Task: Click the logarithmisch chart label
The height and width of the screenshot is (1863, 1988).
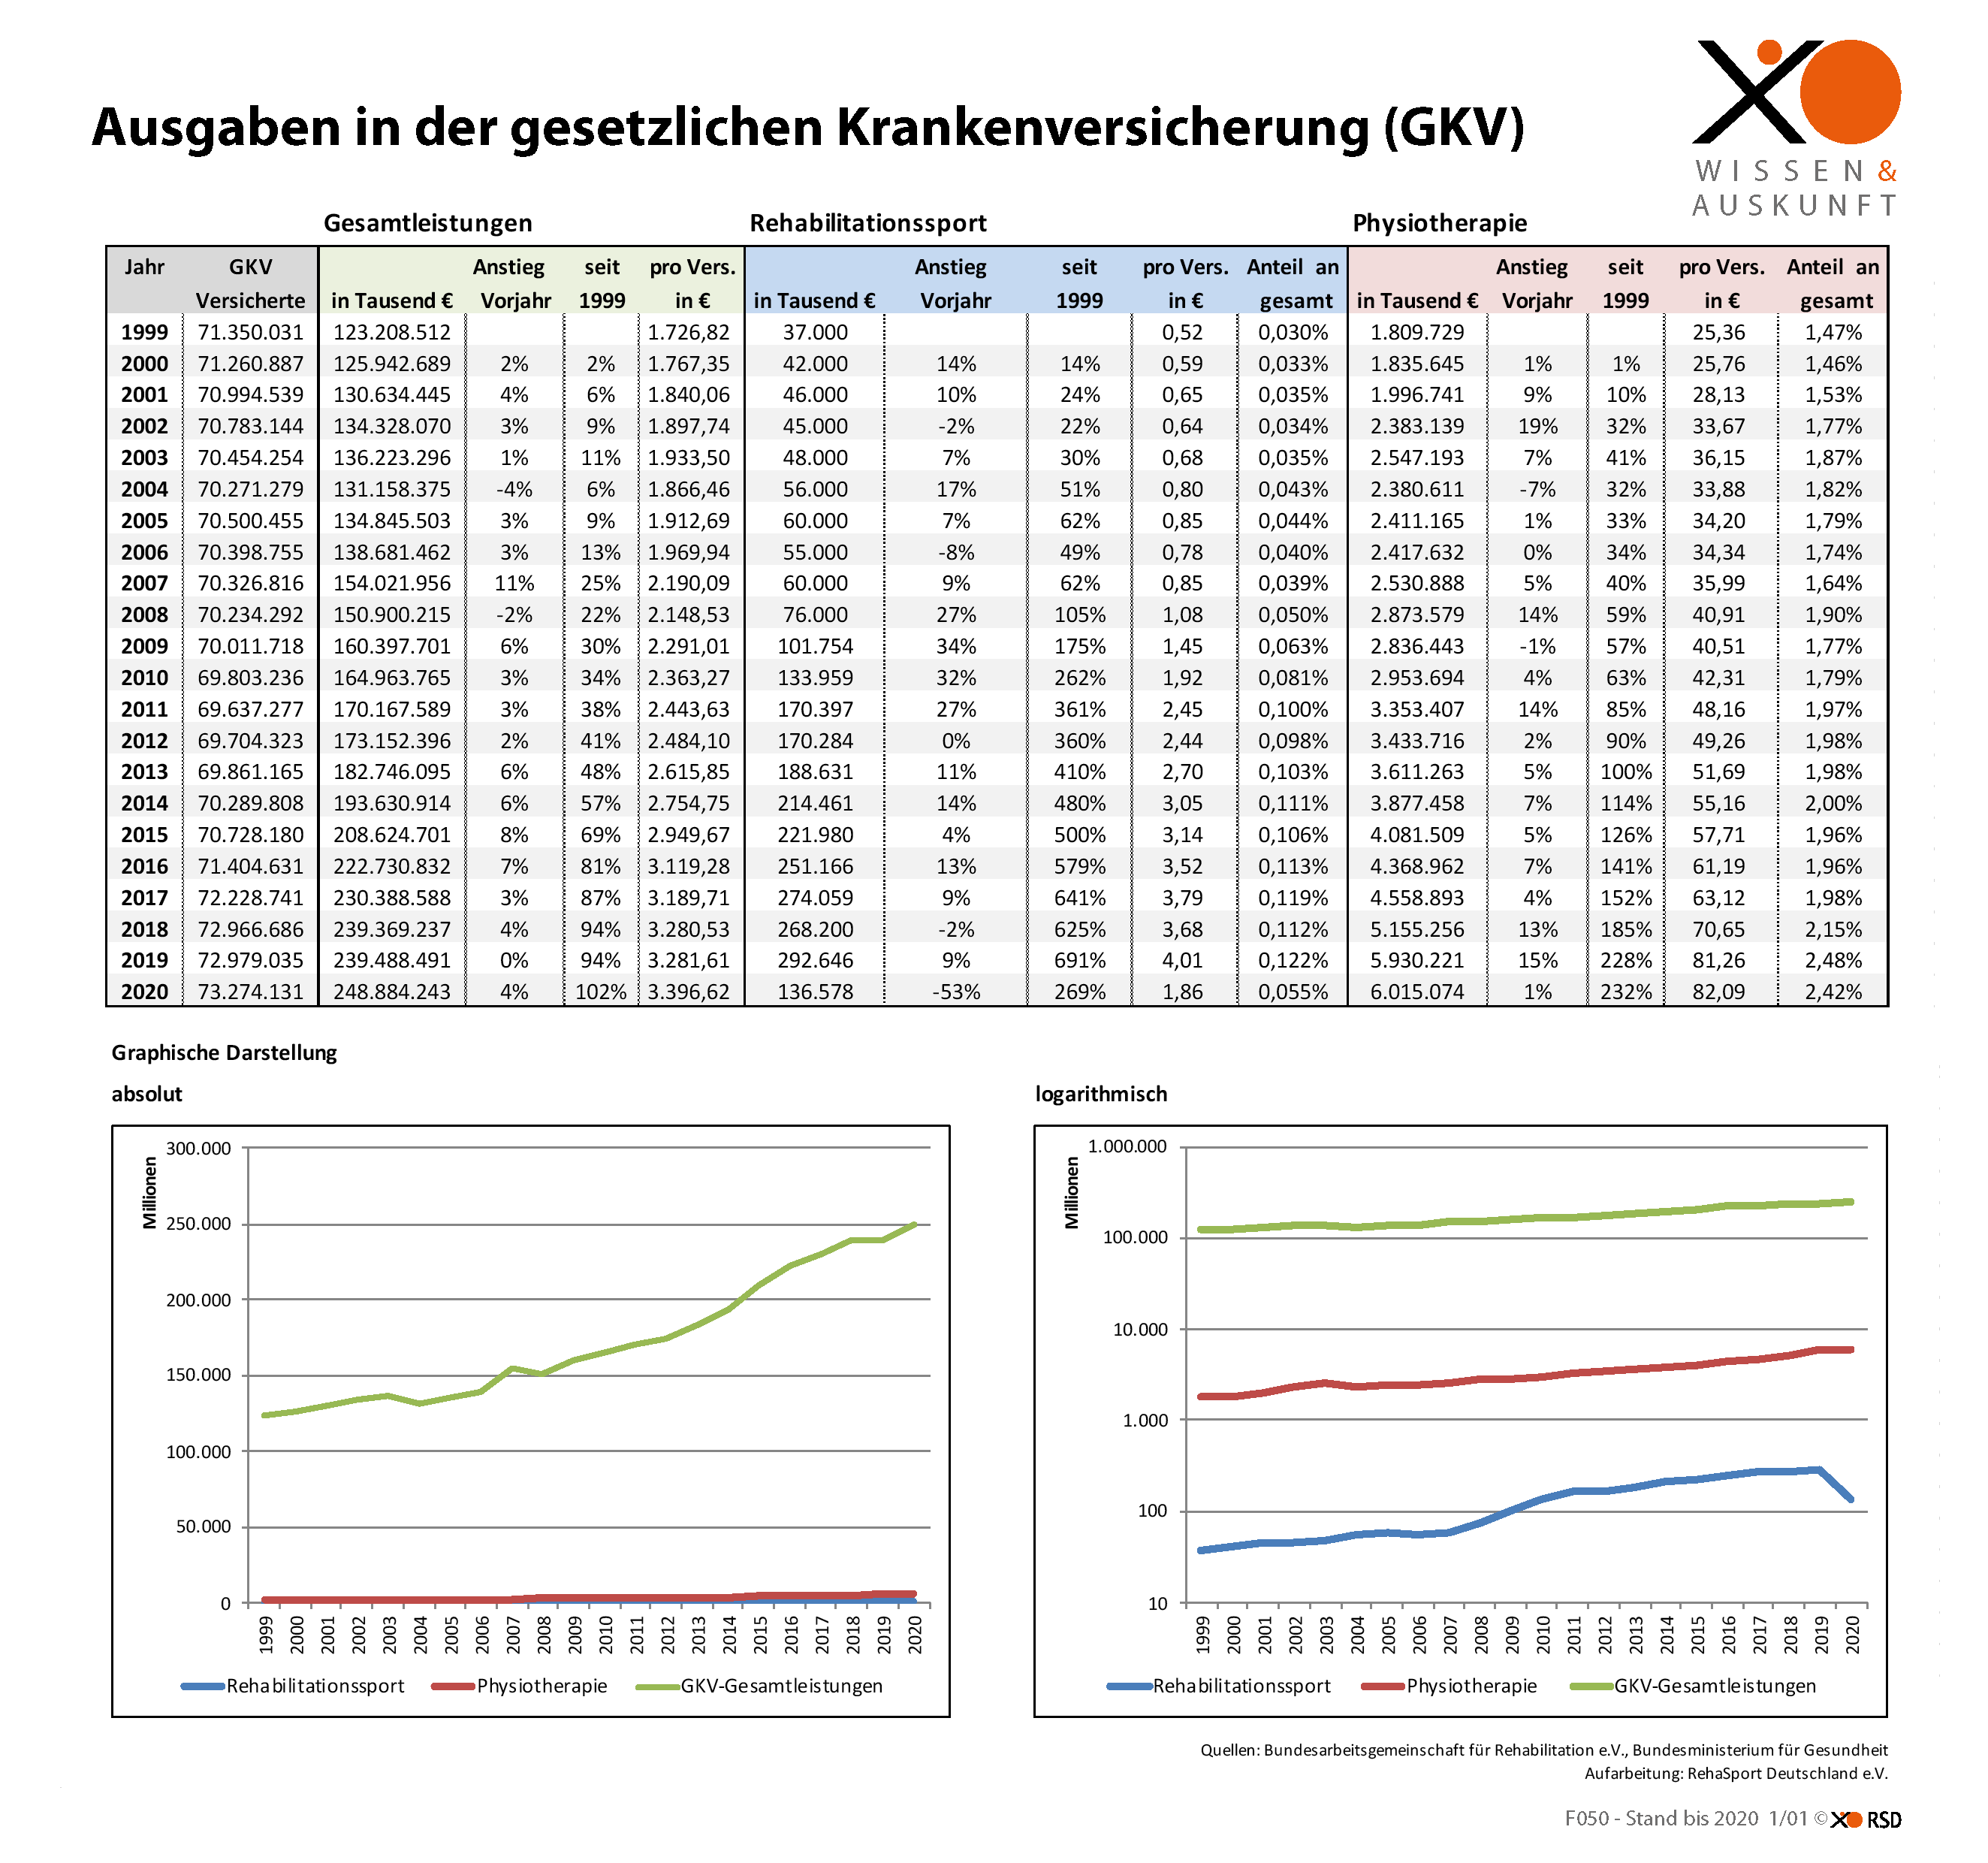Action: [x=1100, y=1094]
